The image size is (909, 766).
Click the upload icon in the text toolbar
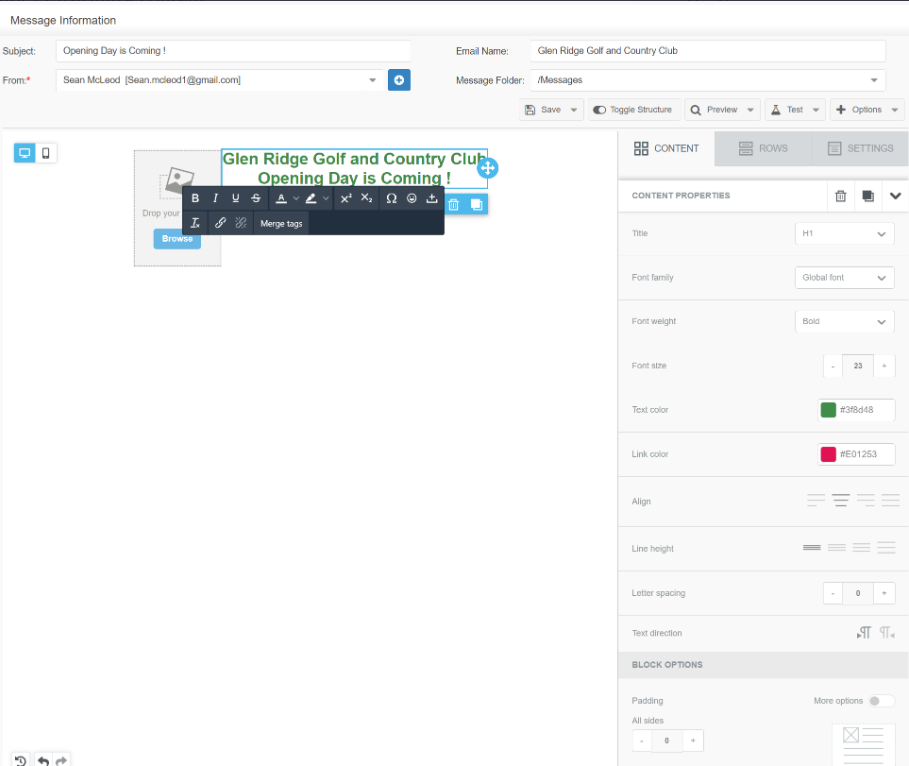(432, 198)
